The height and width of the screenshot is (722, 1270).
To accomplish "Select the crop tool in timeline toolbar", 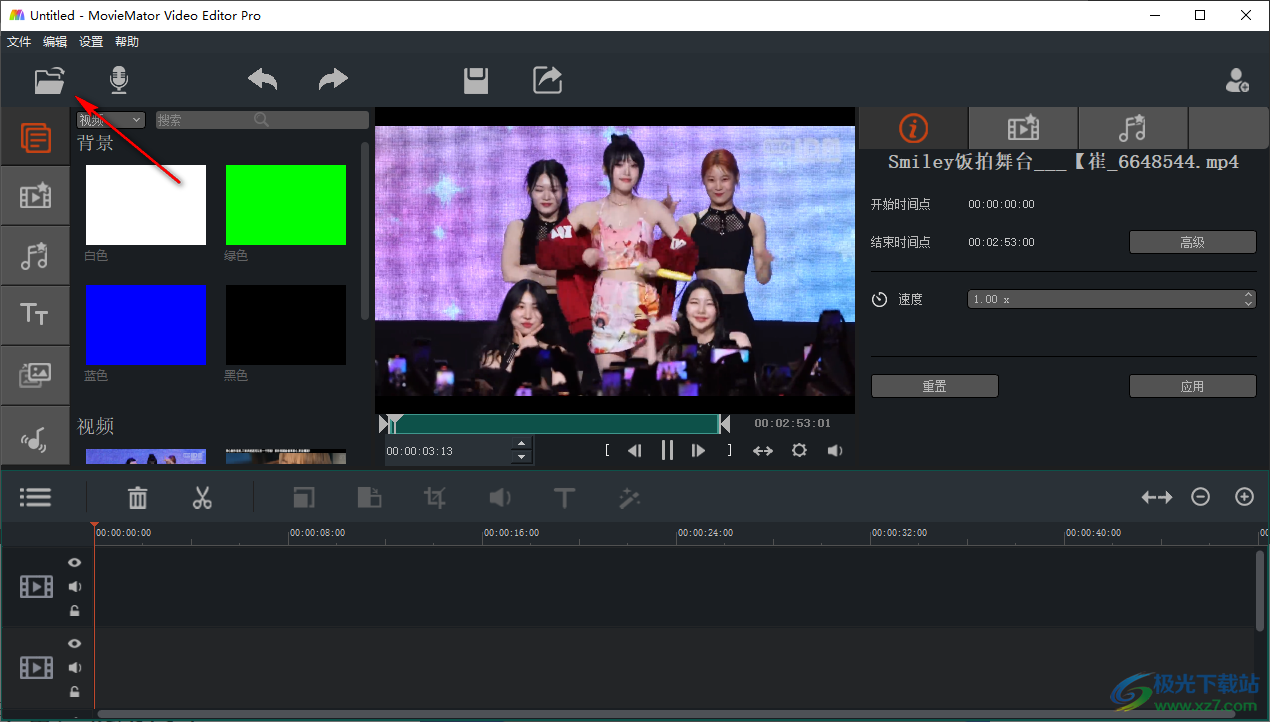I will point(435,497).
